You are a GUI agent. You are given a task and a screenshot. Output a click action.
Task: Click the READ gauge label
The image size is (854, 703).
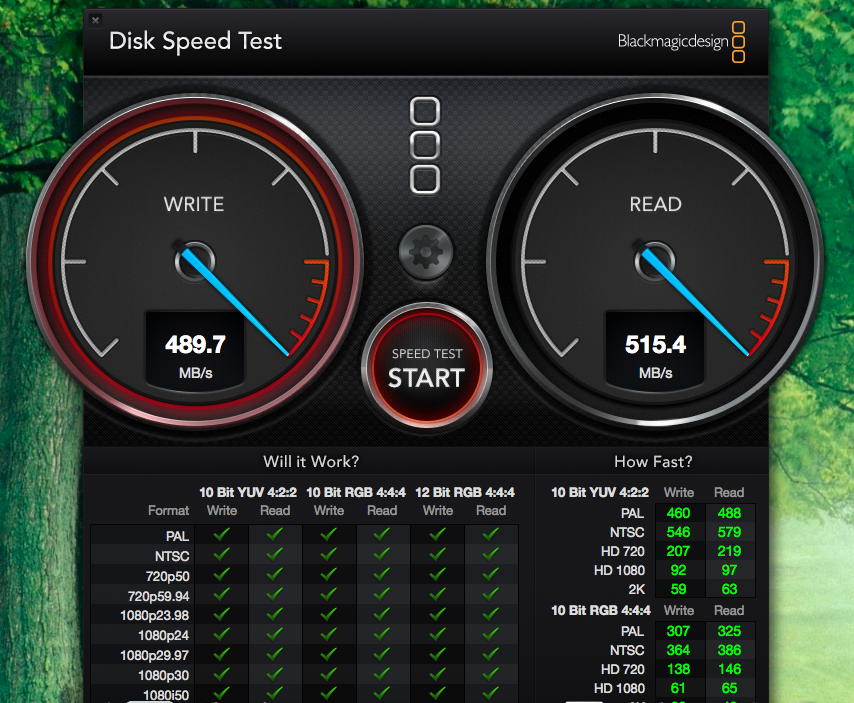tap(655, 204)
